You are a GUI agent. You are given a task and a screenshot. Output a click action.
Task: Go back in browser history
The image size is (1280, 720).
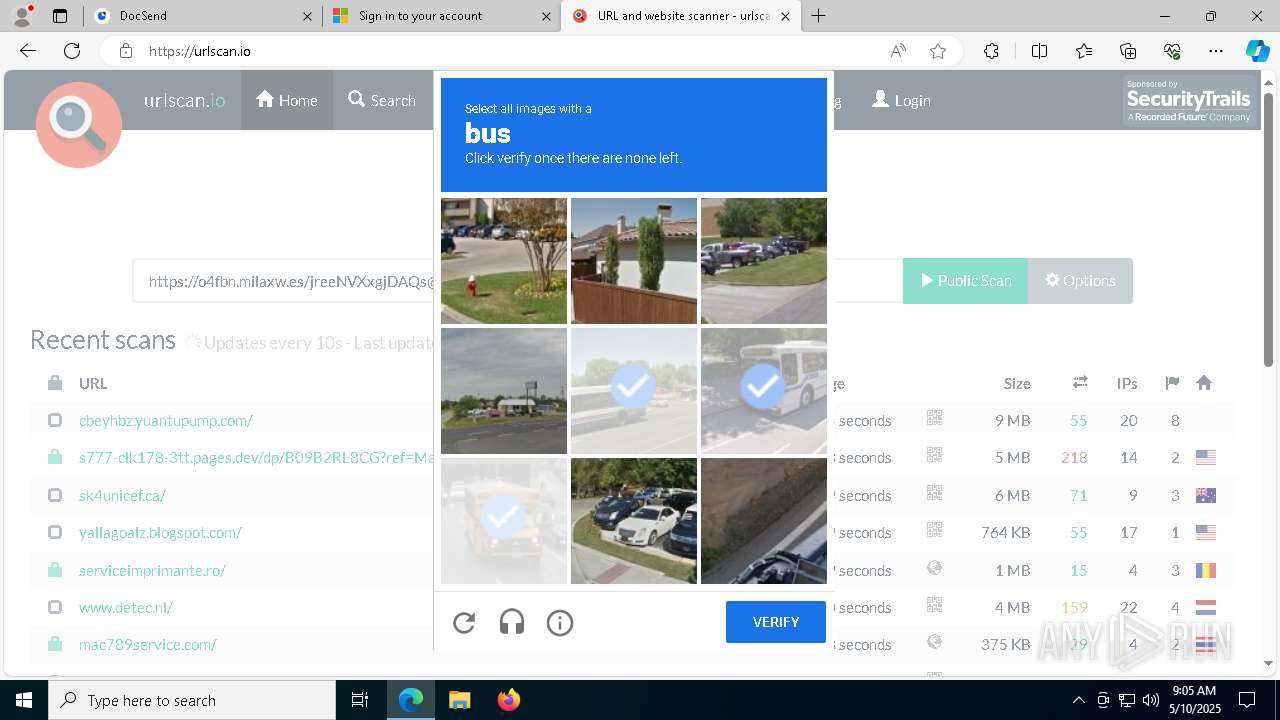[28, 51]
